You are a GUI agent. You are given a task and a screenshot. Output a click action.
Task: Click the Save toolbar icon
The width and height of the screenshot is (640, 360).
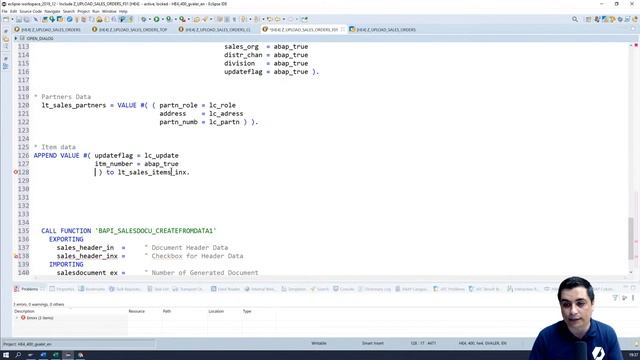[19, 19]
